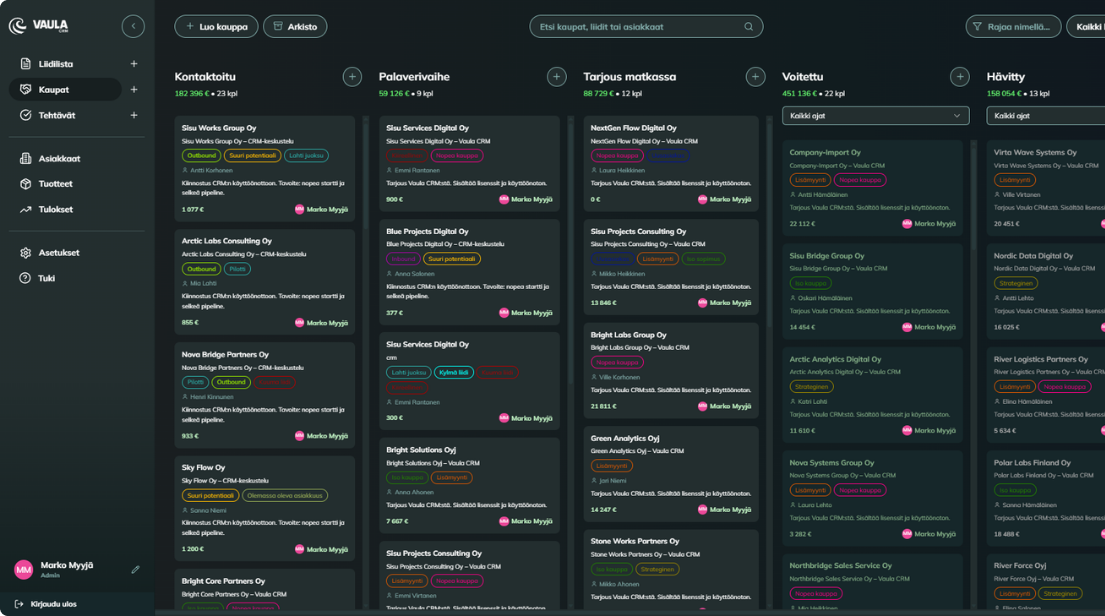Open the Virta Wave Systems Oy card
The height and width of the screenshot is (616, 1105).
coord(1046,188)
